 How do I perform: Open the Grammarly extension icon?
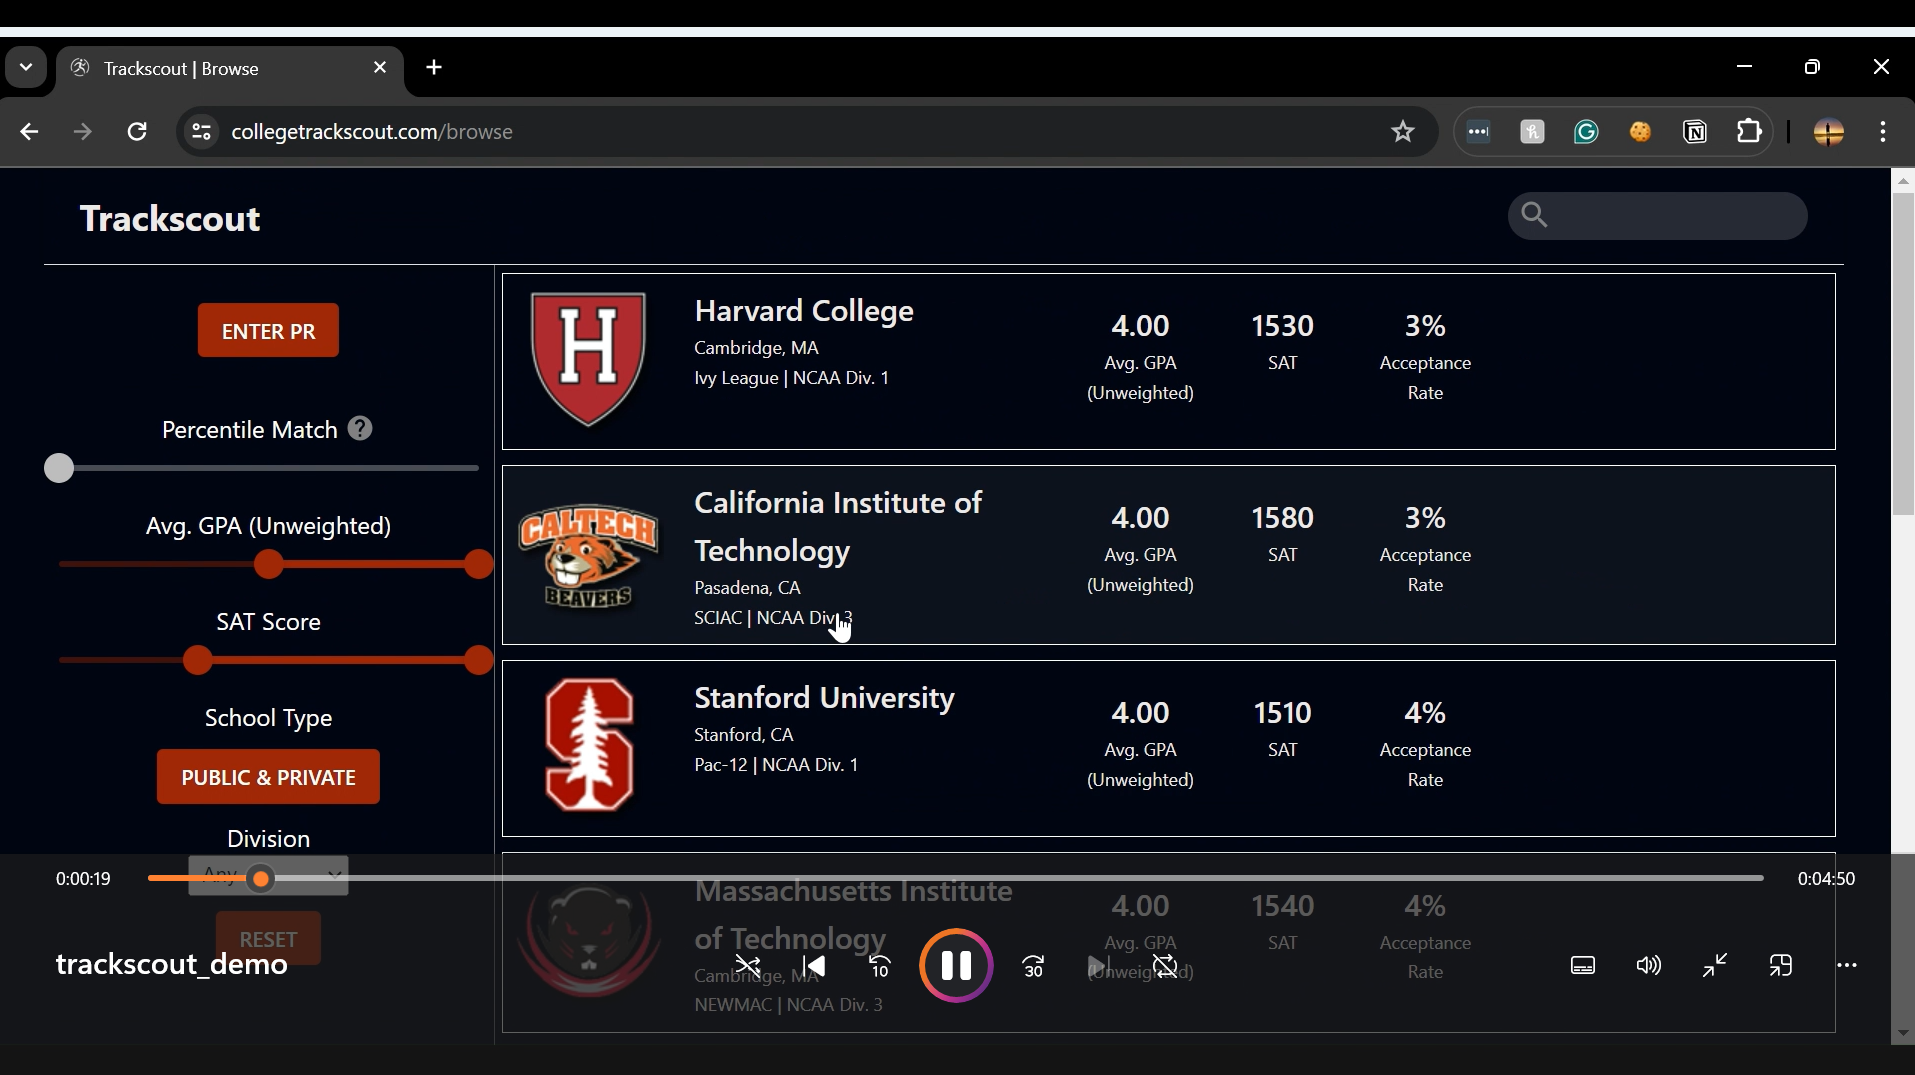(x=1587, y=132)
